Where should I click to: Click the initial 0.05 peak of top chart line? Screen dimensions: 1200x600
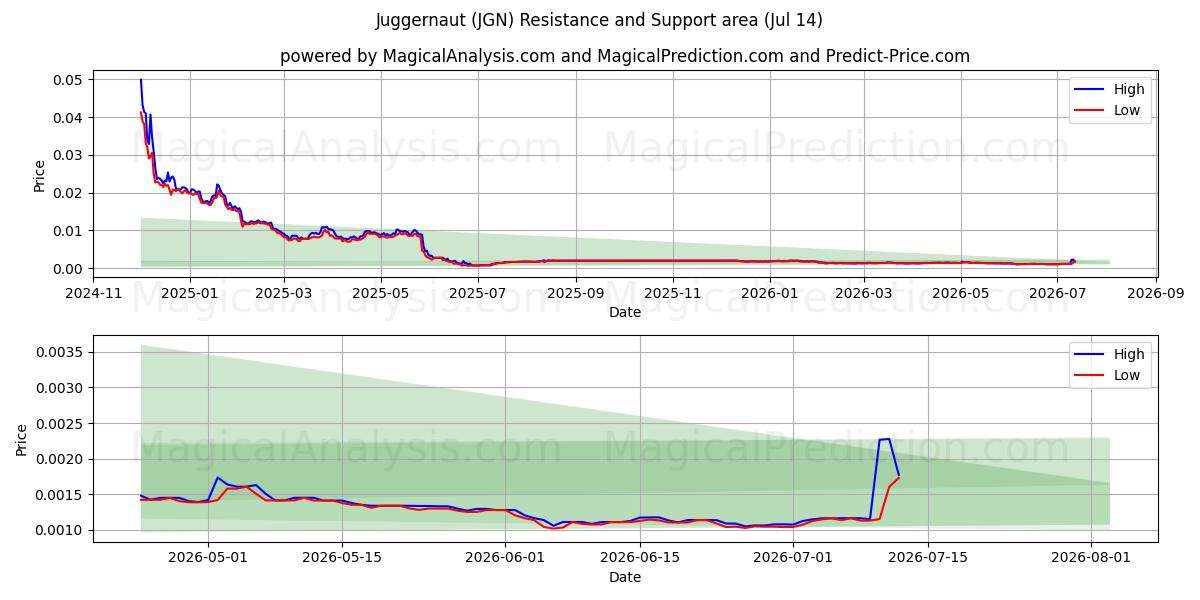tap(141, 80)
